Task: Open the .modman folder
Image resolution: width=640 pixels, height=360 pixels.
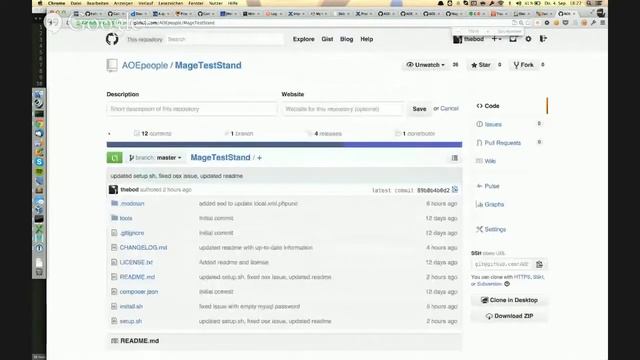Action: 132,204
